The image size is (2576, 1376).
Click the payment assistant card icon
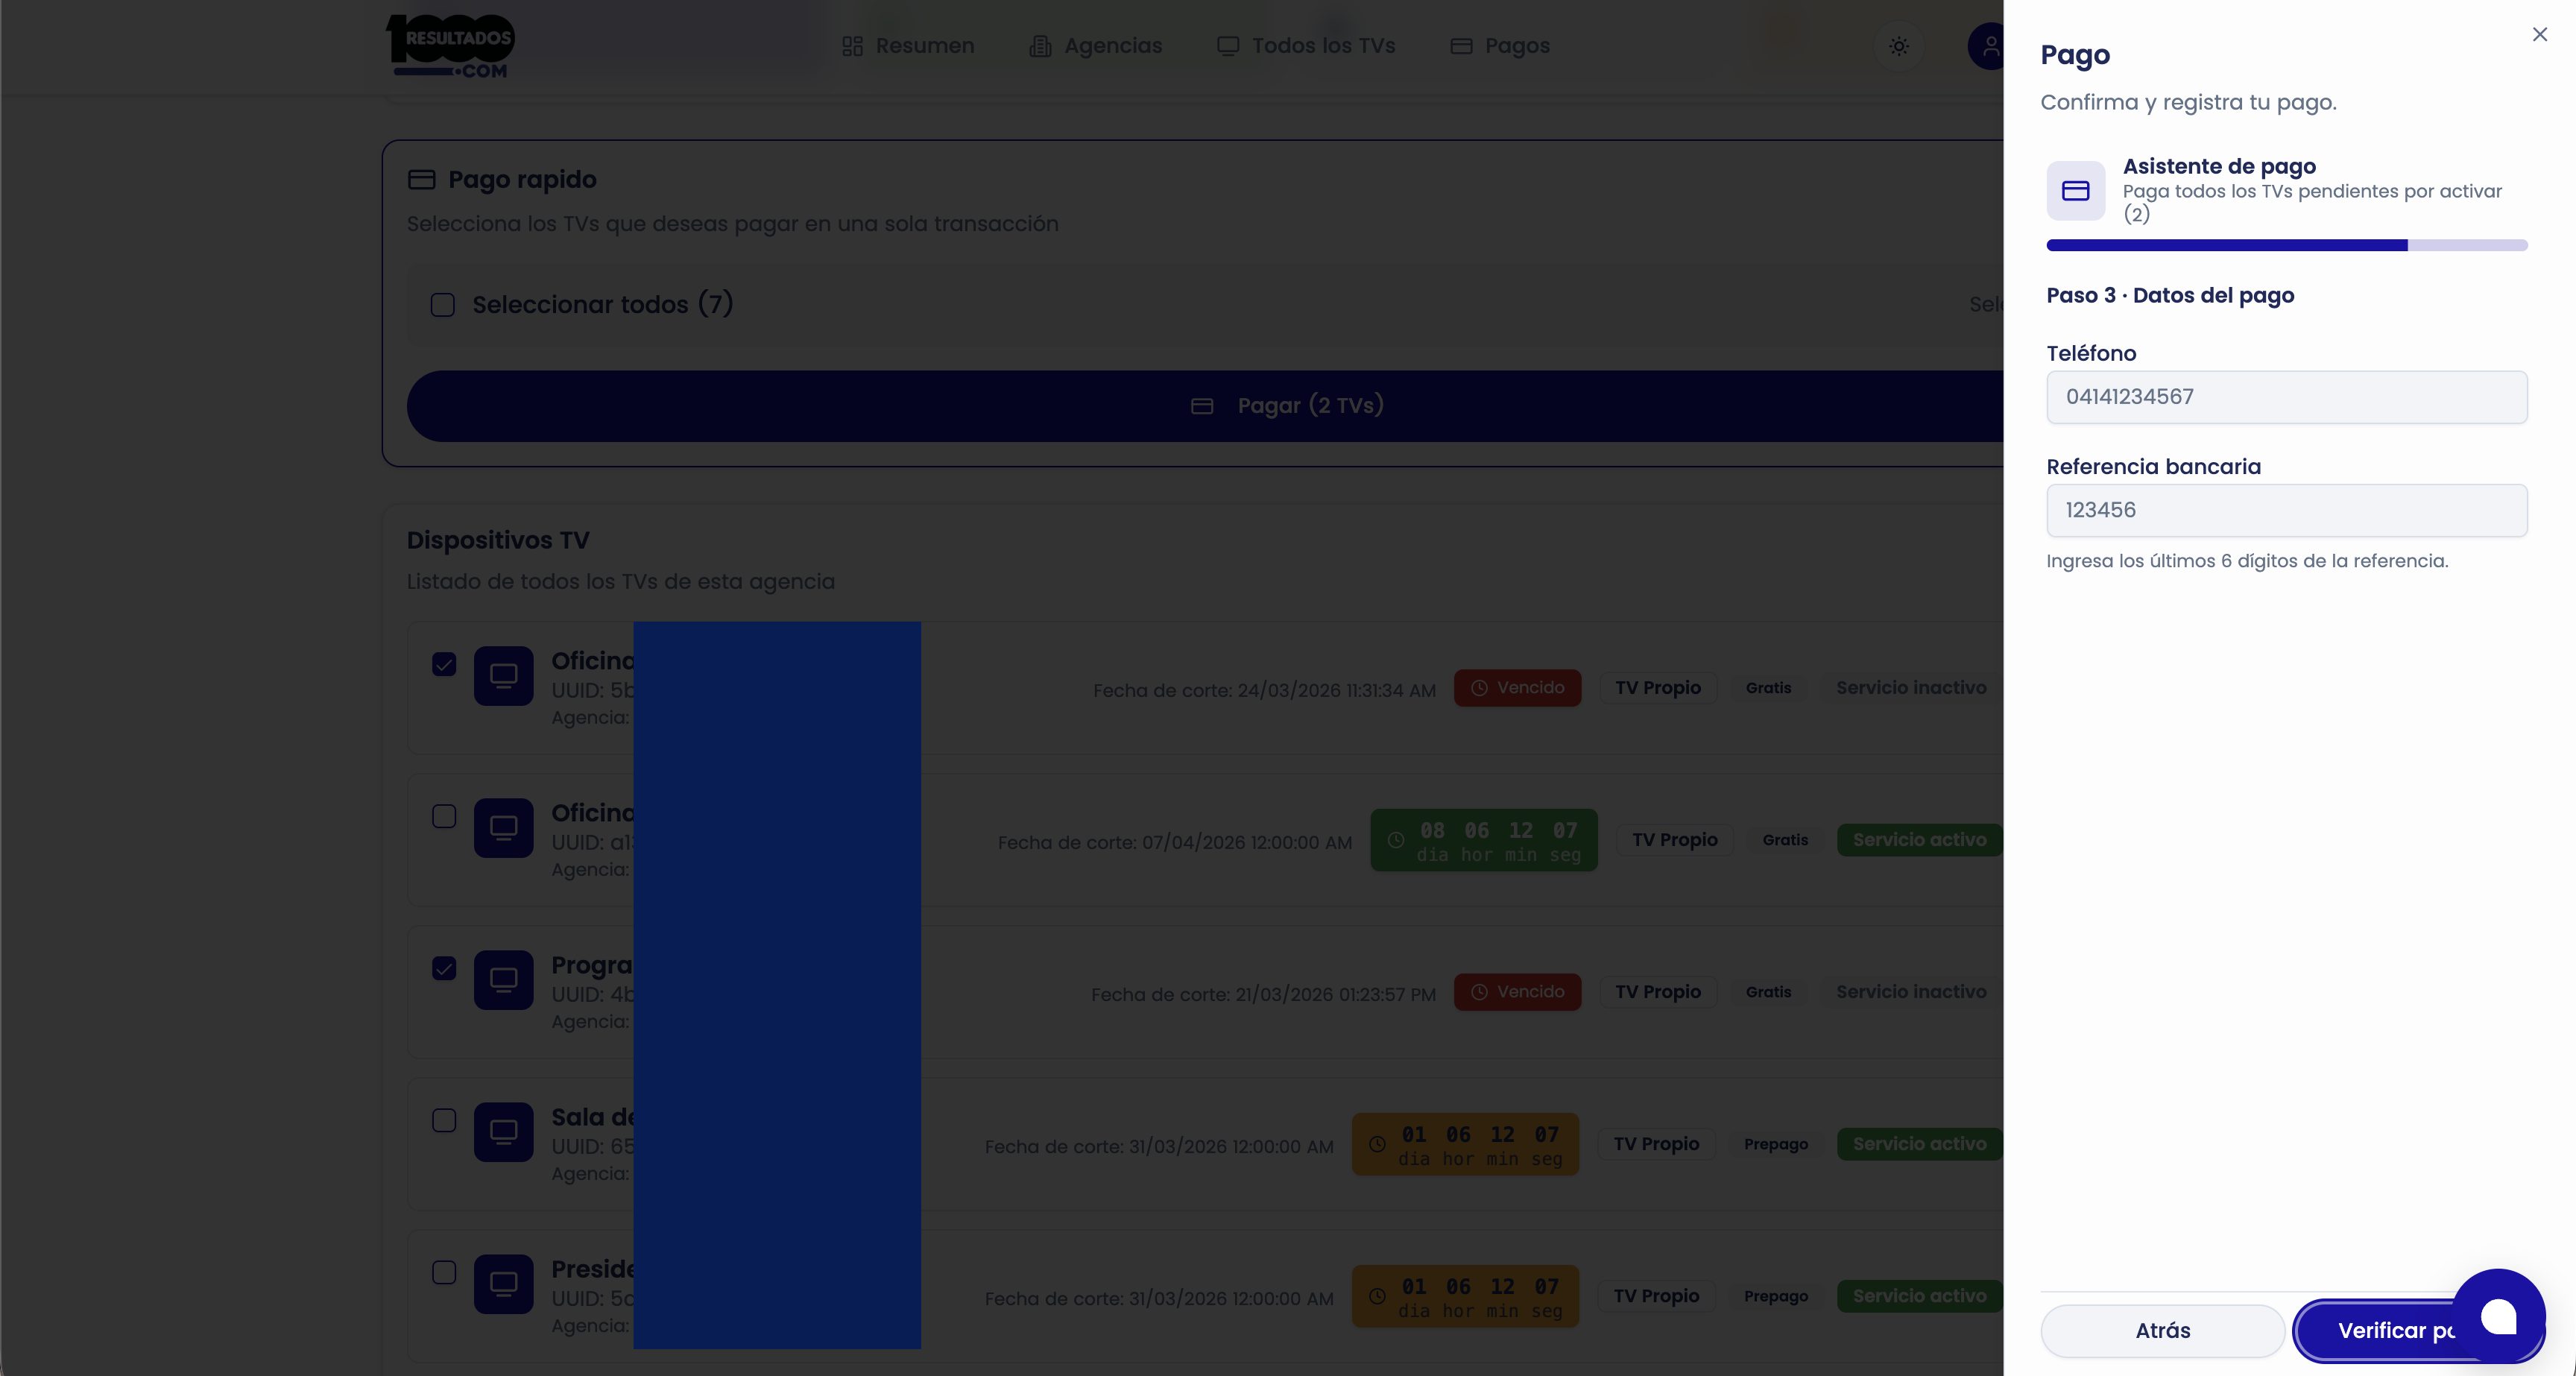(x=2075, y=190)
